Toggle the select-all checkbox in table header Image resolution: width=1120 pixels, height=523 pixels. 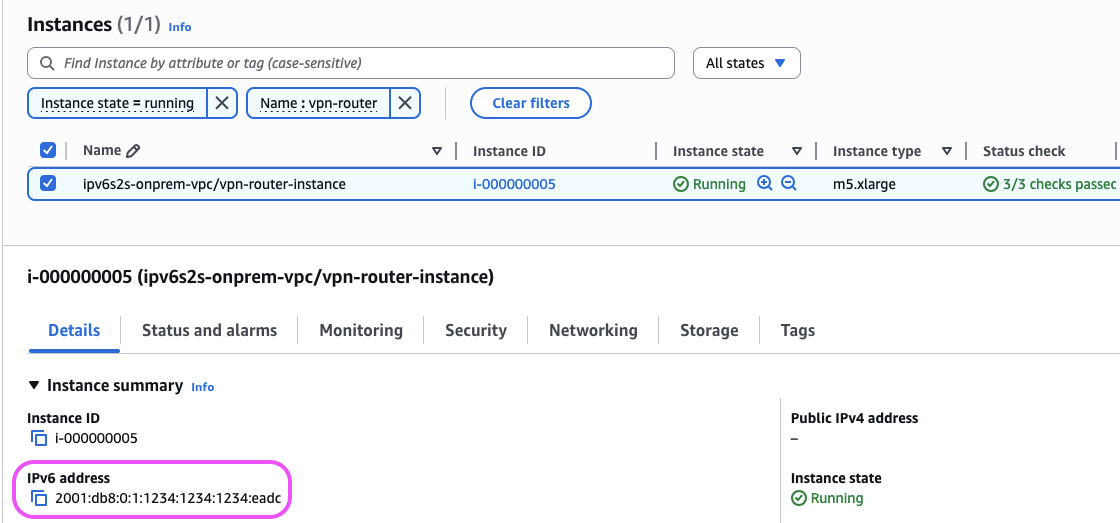(x=48, y=150)
